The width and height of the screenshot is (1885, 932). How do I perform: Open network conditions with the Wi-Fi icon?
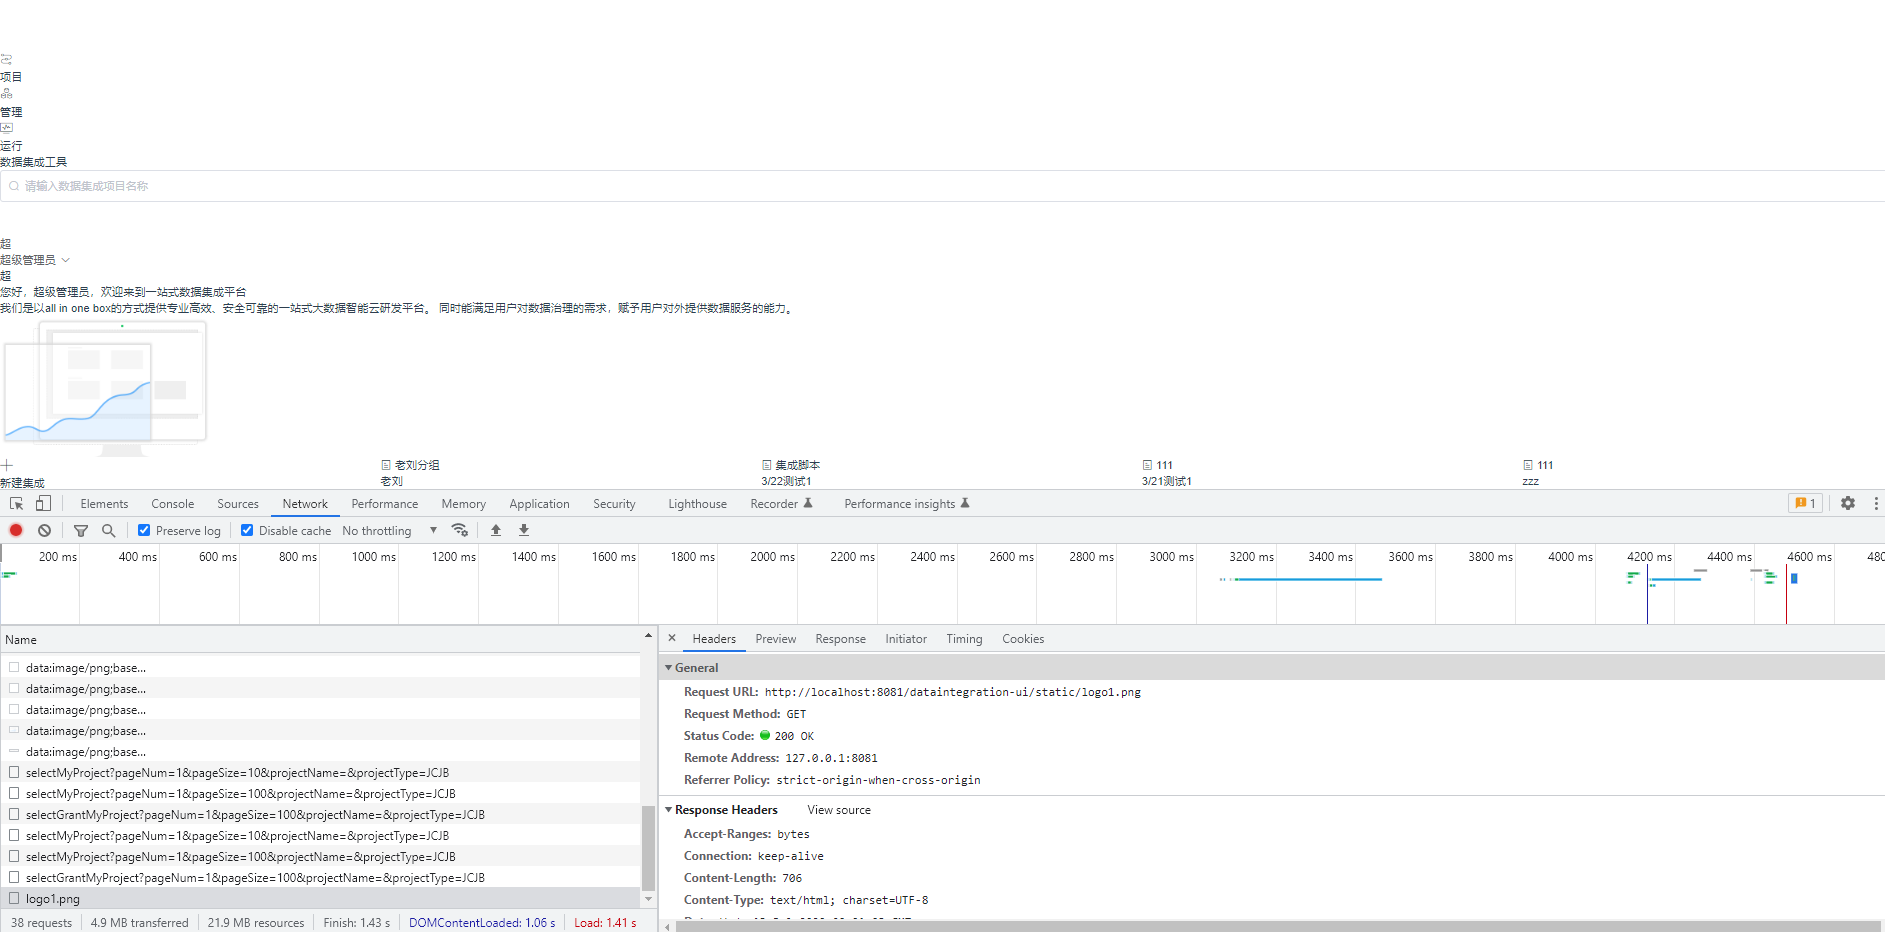coord(460,530)
